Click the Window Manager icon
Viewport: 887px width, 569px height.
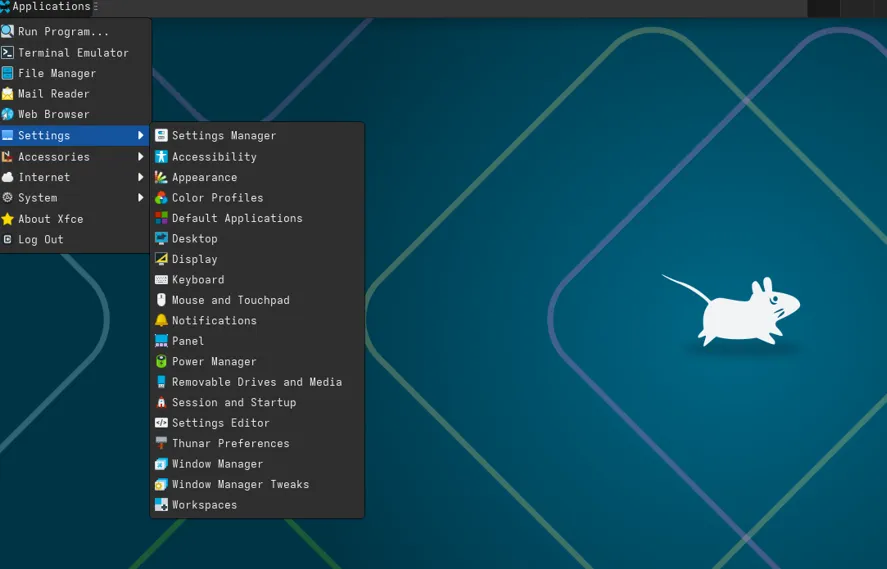[161, 464]
